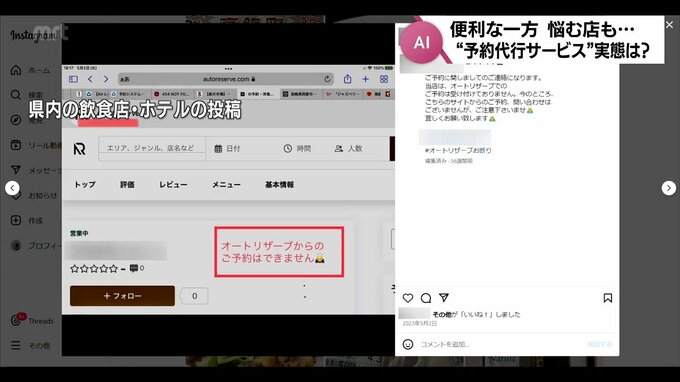This screenshot has width=680, height=382.
Task: Click the AutoReserve R logo
Action: [79, 149]
